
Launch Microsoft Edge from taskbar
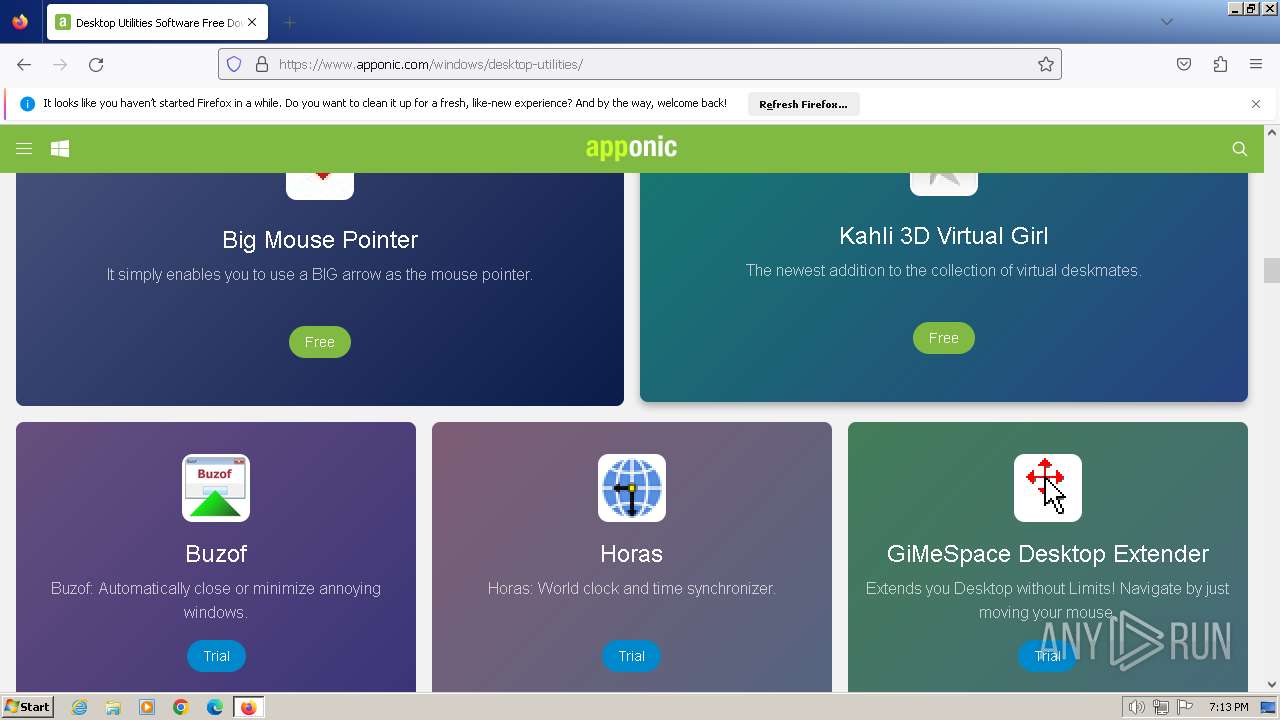(x=215, y=707)
